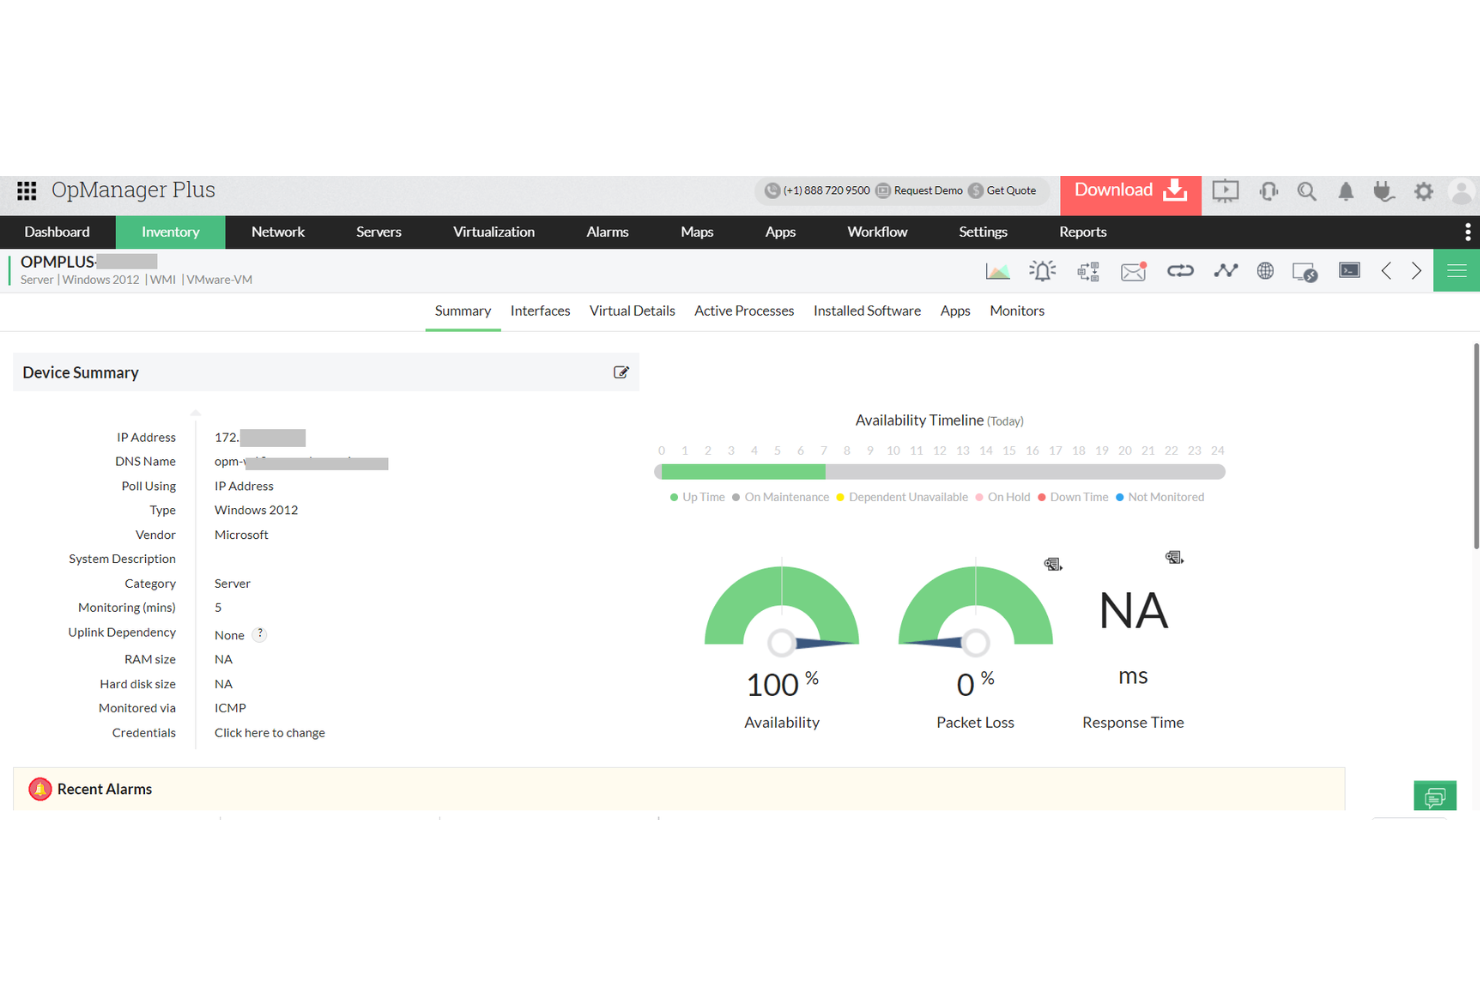Open the green hamburger menu at top right
This screenshot has width=1480, height=987.
[x=1456, y=270]
